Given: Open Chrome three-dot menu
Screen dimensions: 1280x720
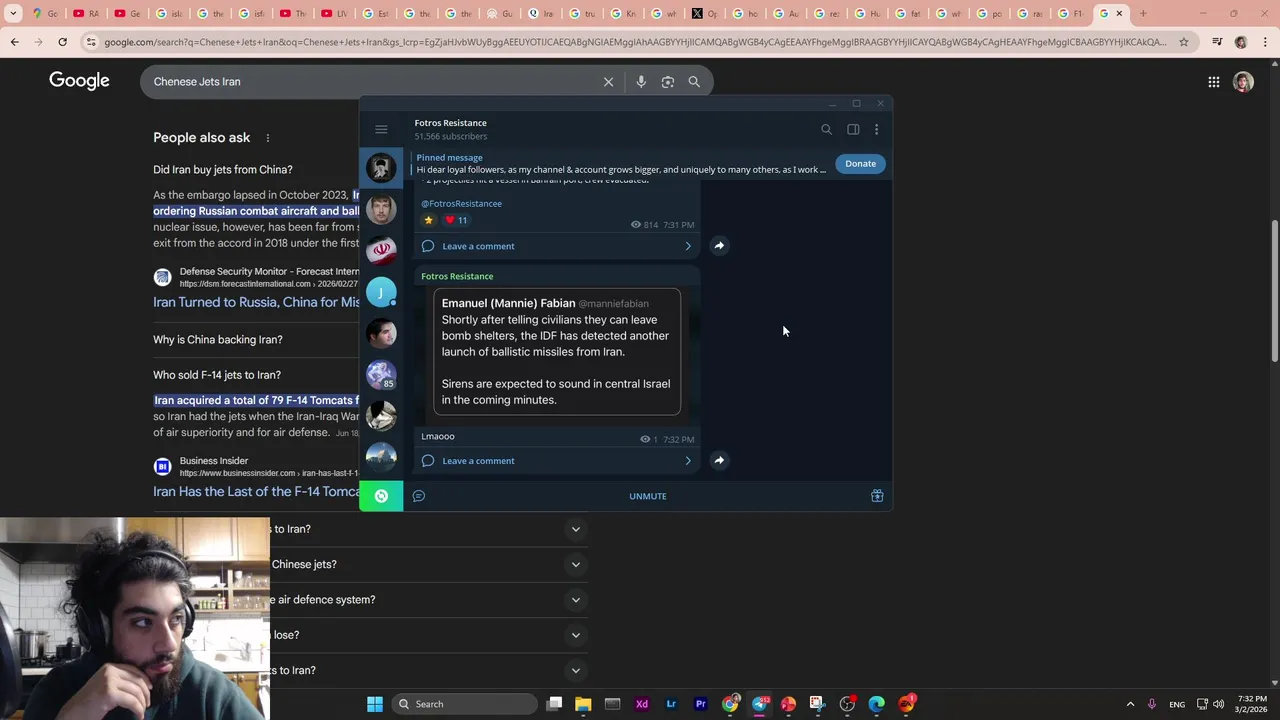Looking at the screenshot, I should pos(1266,42).
